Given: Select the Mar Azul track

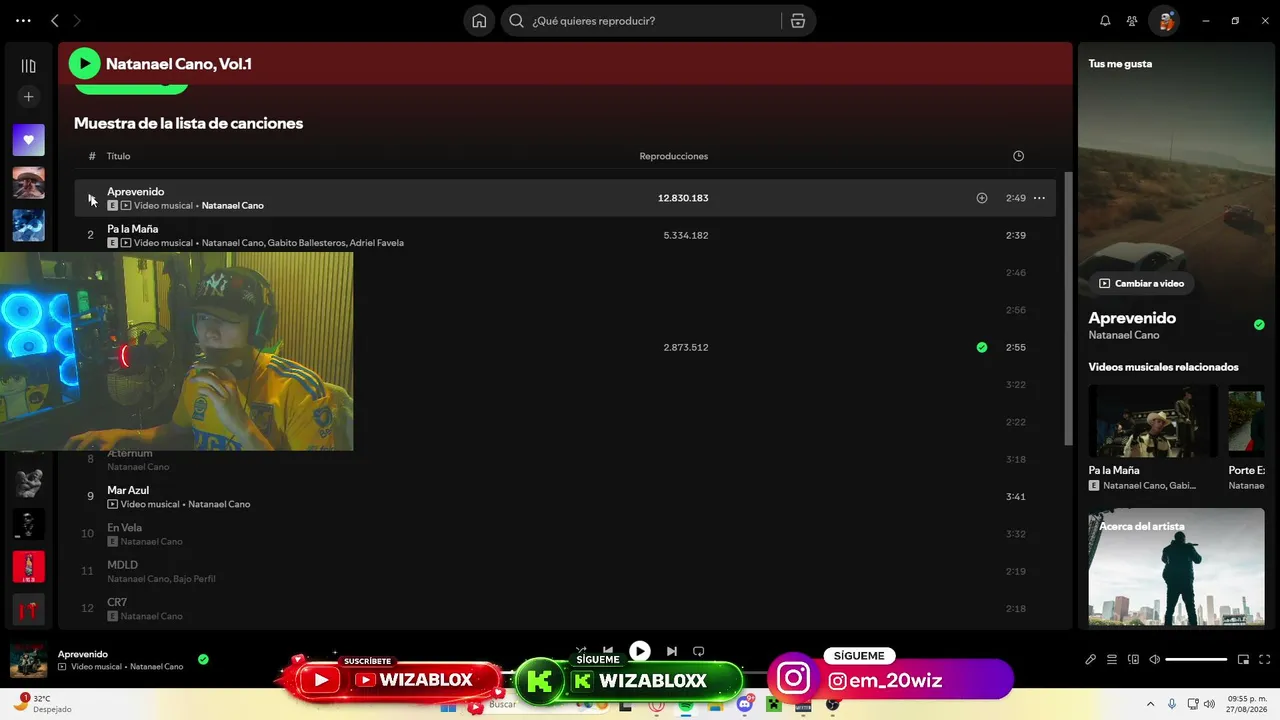Looking at the screenshot, I should (x=565, y=497).
